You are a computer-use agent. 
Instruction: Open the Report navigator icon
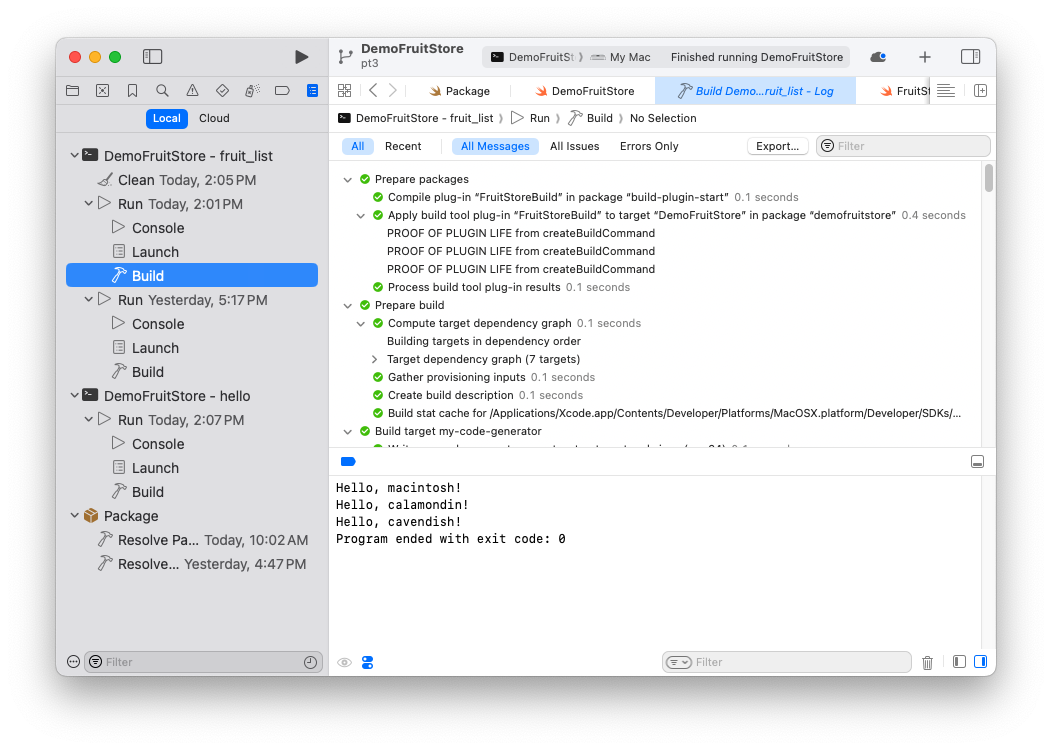[x=313, y=91]
